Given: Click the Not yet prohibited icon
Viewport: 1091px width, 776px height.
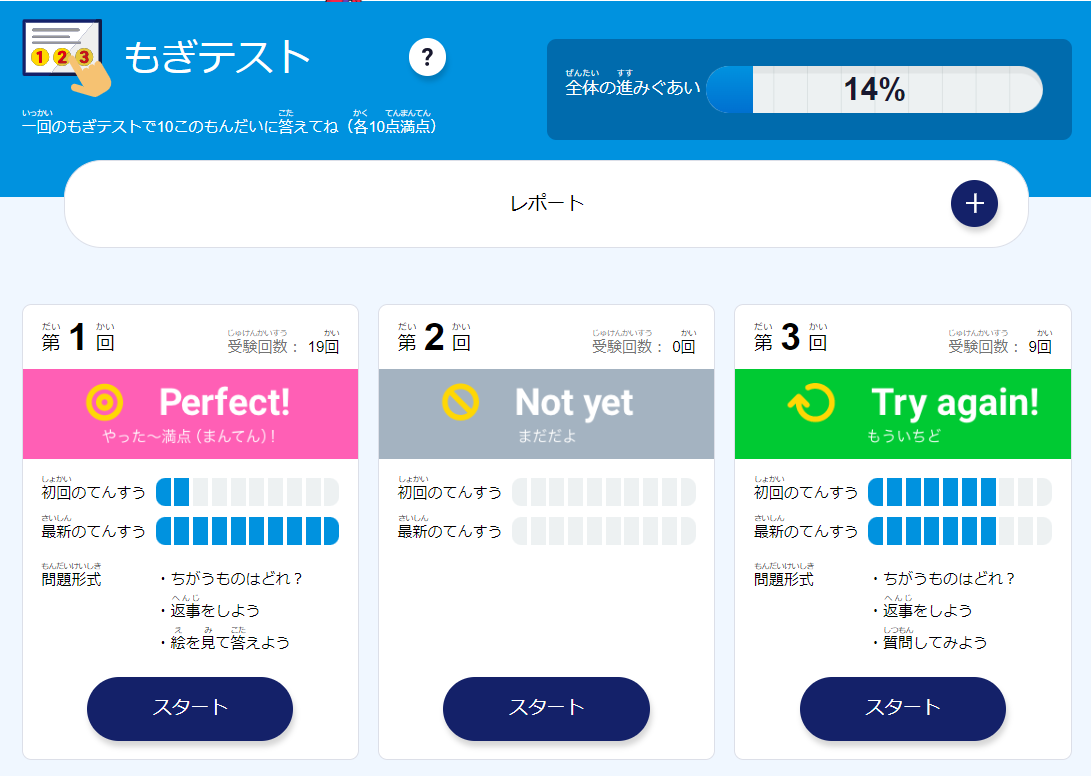Looking at the screenshot, I should (461, 402).
